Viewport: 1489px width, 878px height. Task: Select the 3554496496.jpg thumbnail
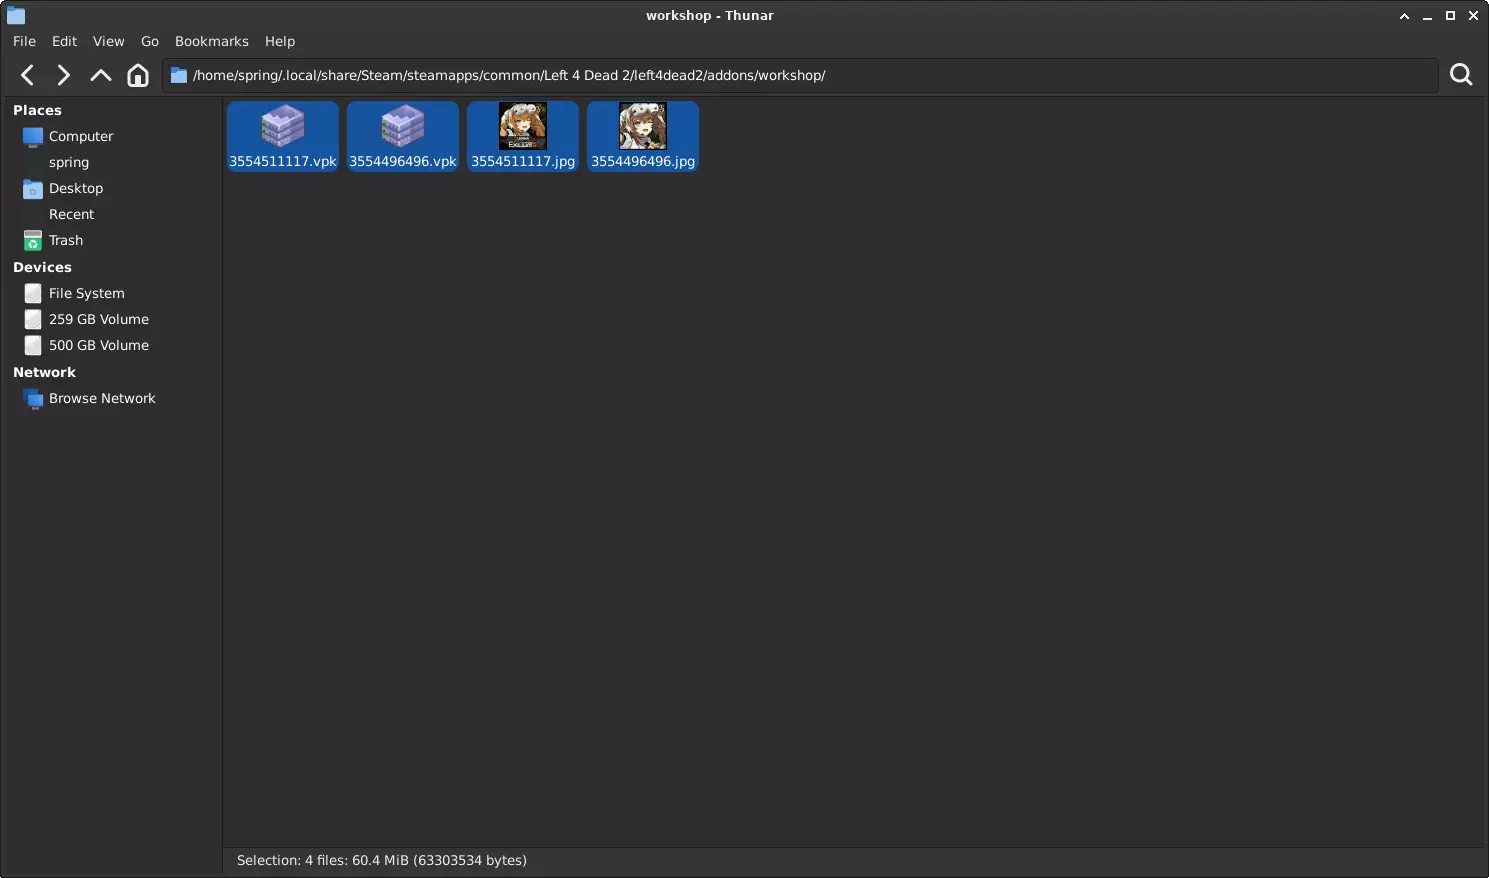[x=643, y=126]
